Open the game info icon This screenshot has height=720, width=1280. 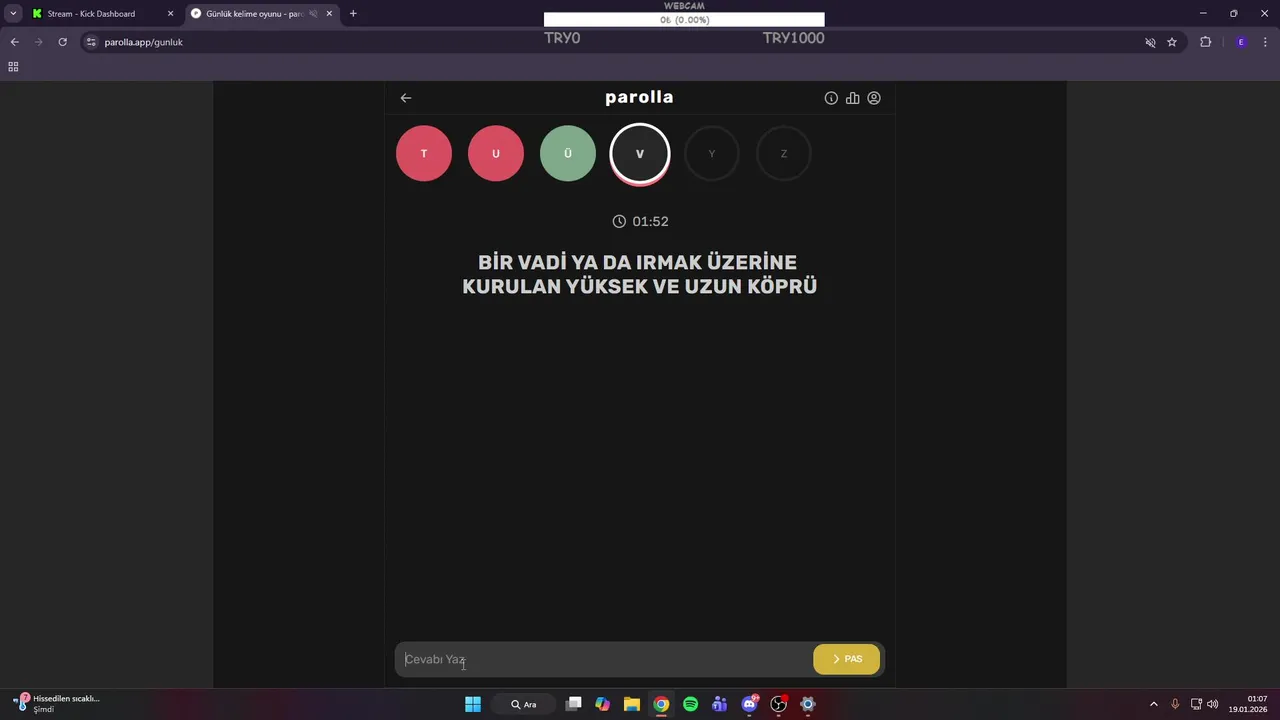[831, 98]
